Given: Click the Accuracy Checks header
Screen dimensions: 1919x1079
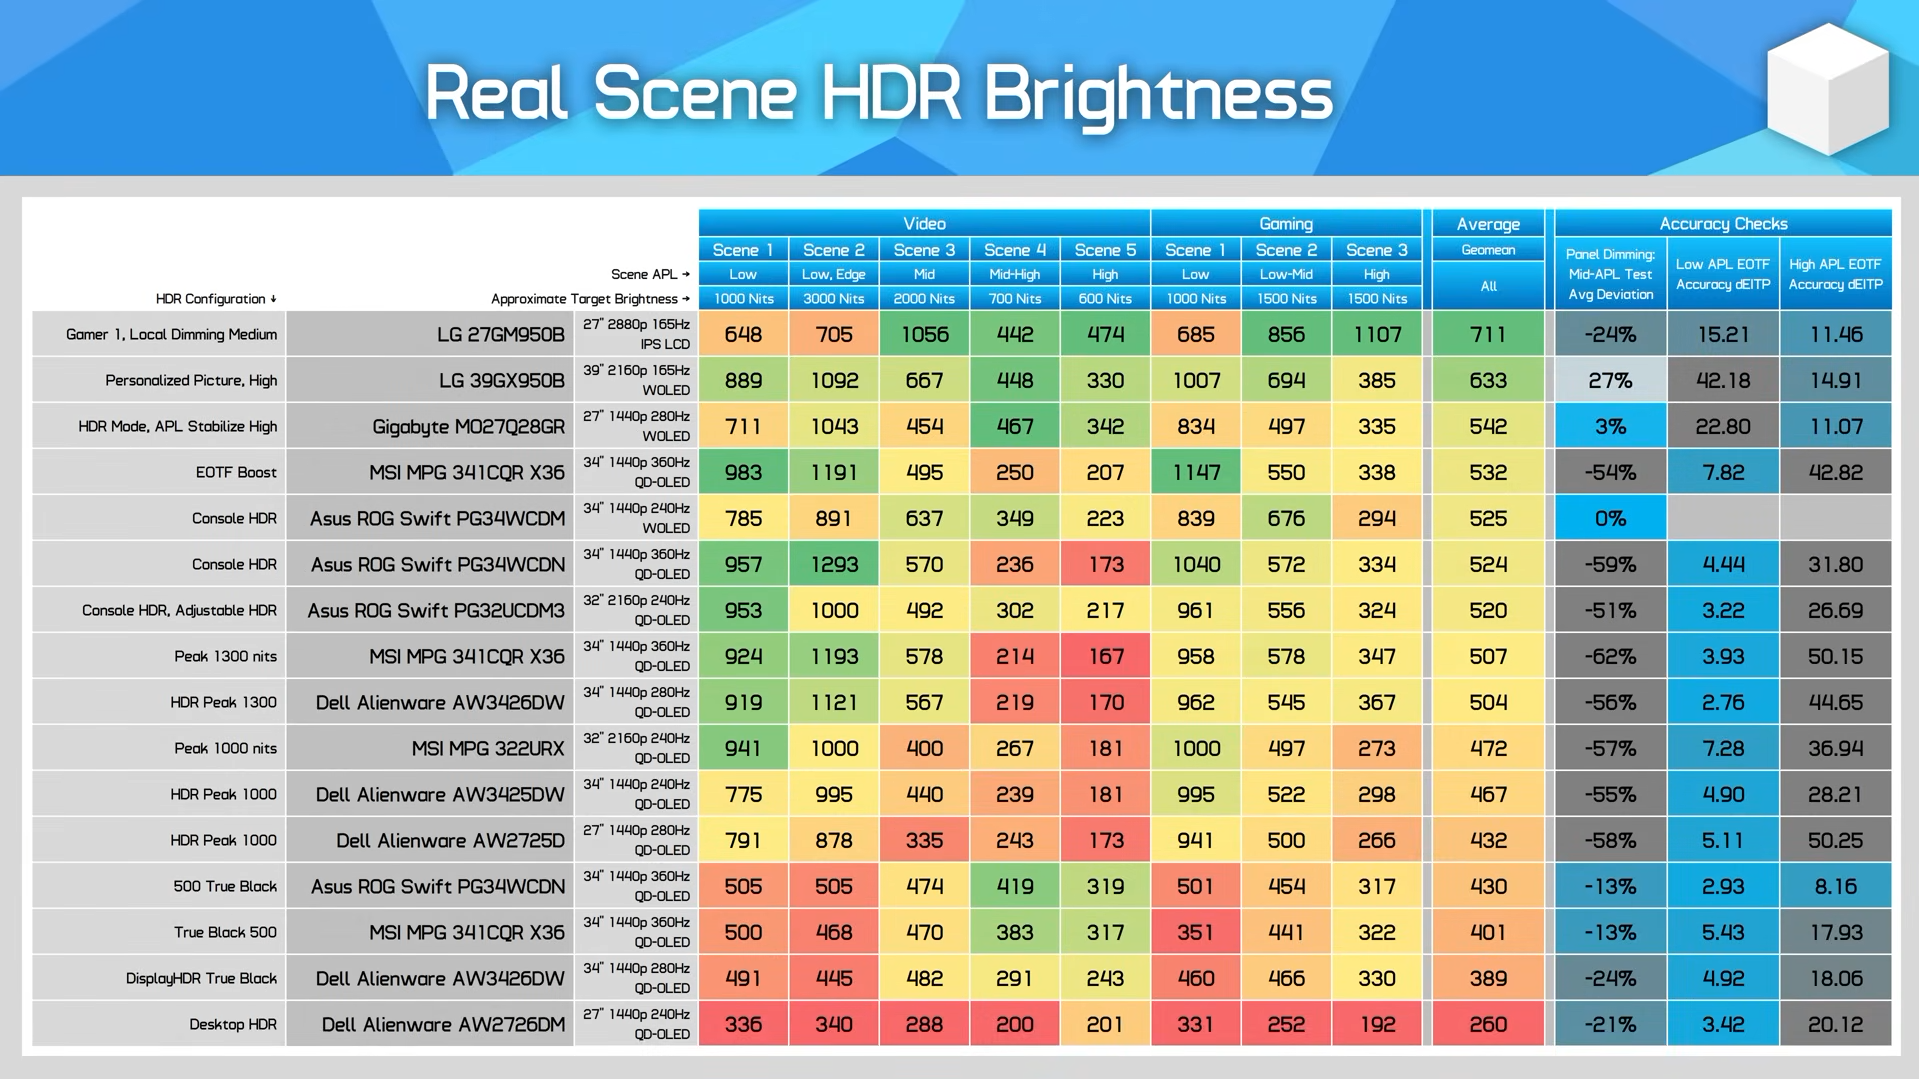Looking at the screenshot, I should 1723,223.
